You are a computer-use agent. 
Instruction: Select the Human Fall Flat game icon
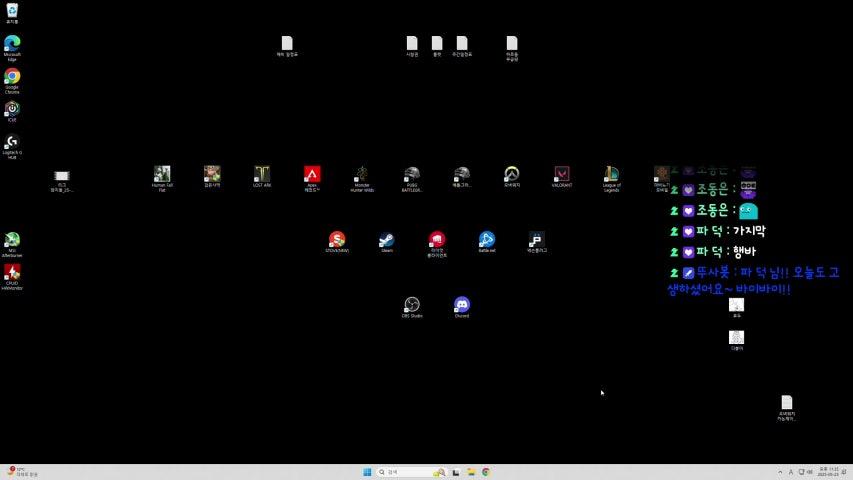(162, 179)
